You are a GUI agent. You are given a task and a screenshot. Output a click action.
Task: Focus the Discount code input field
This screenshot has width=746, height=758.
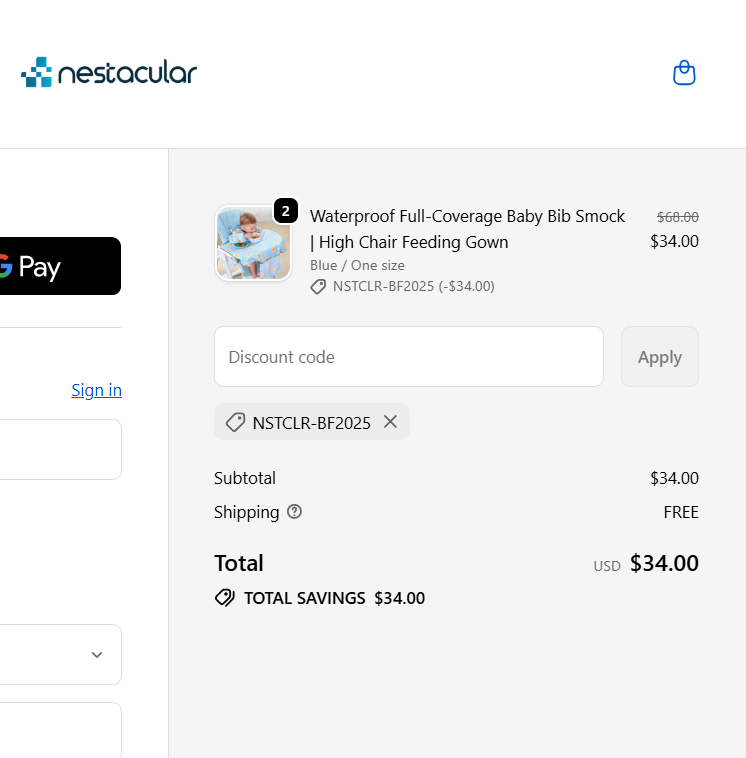click(x=408, y=357)
